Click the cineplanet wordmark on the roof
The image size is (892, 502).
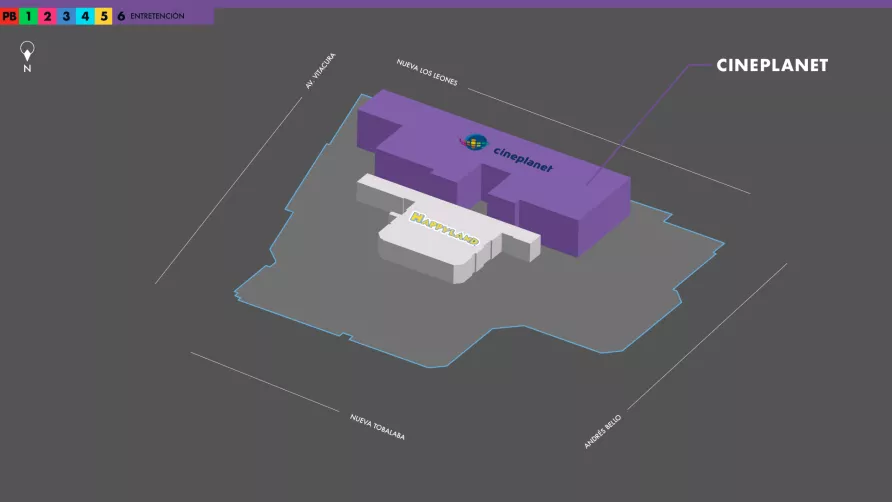pyautogui.click(x=523, y=159)
